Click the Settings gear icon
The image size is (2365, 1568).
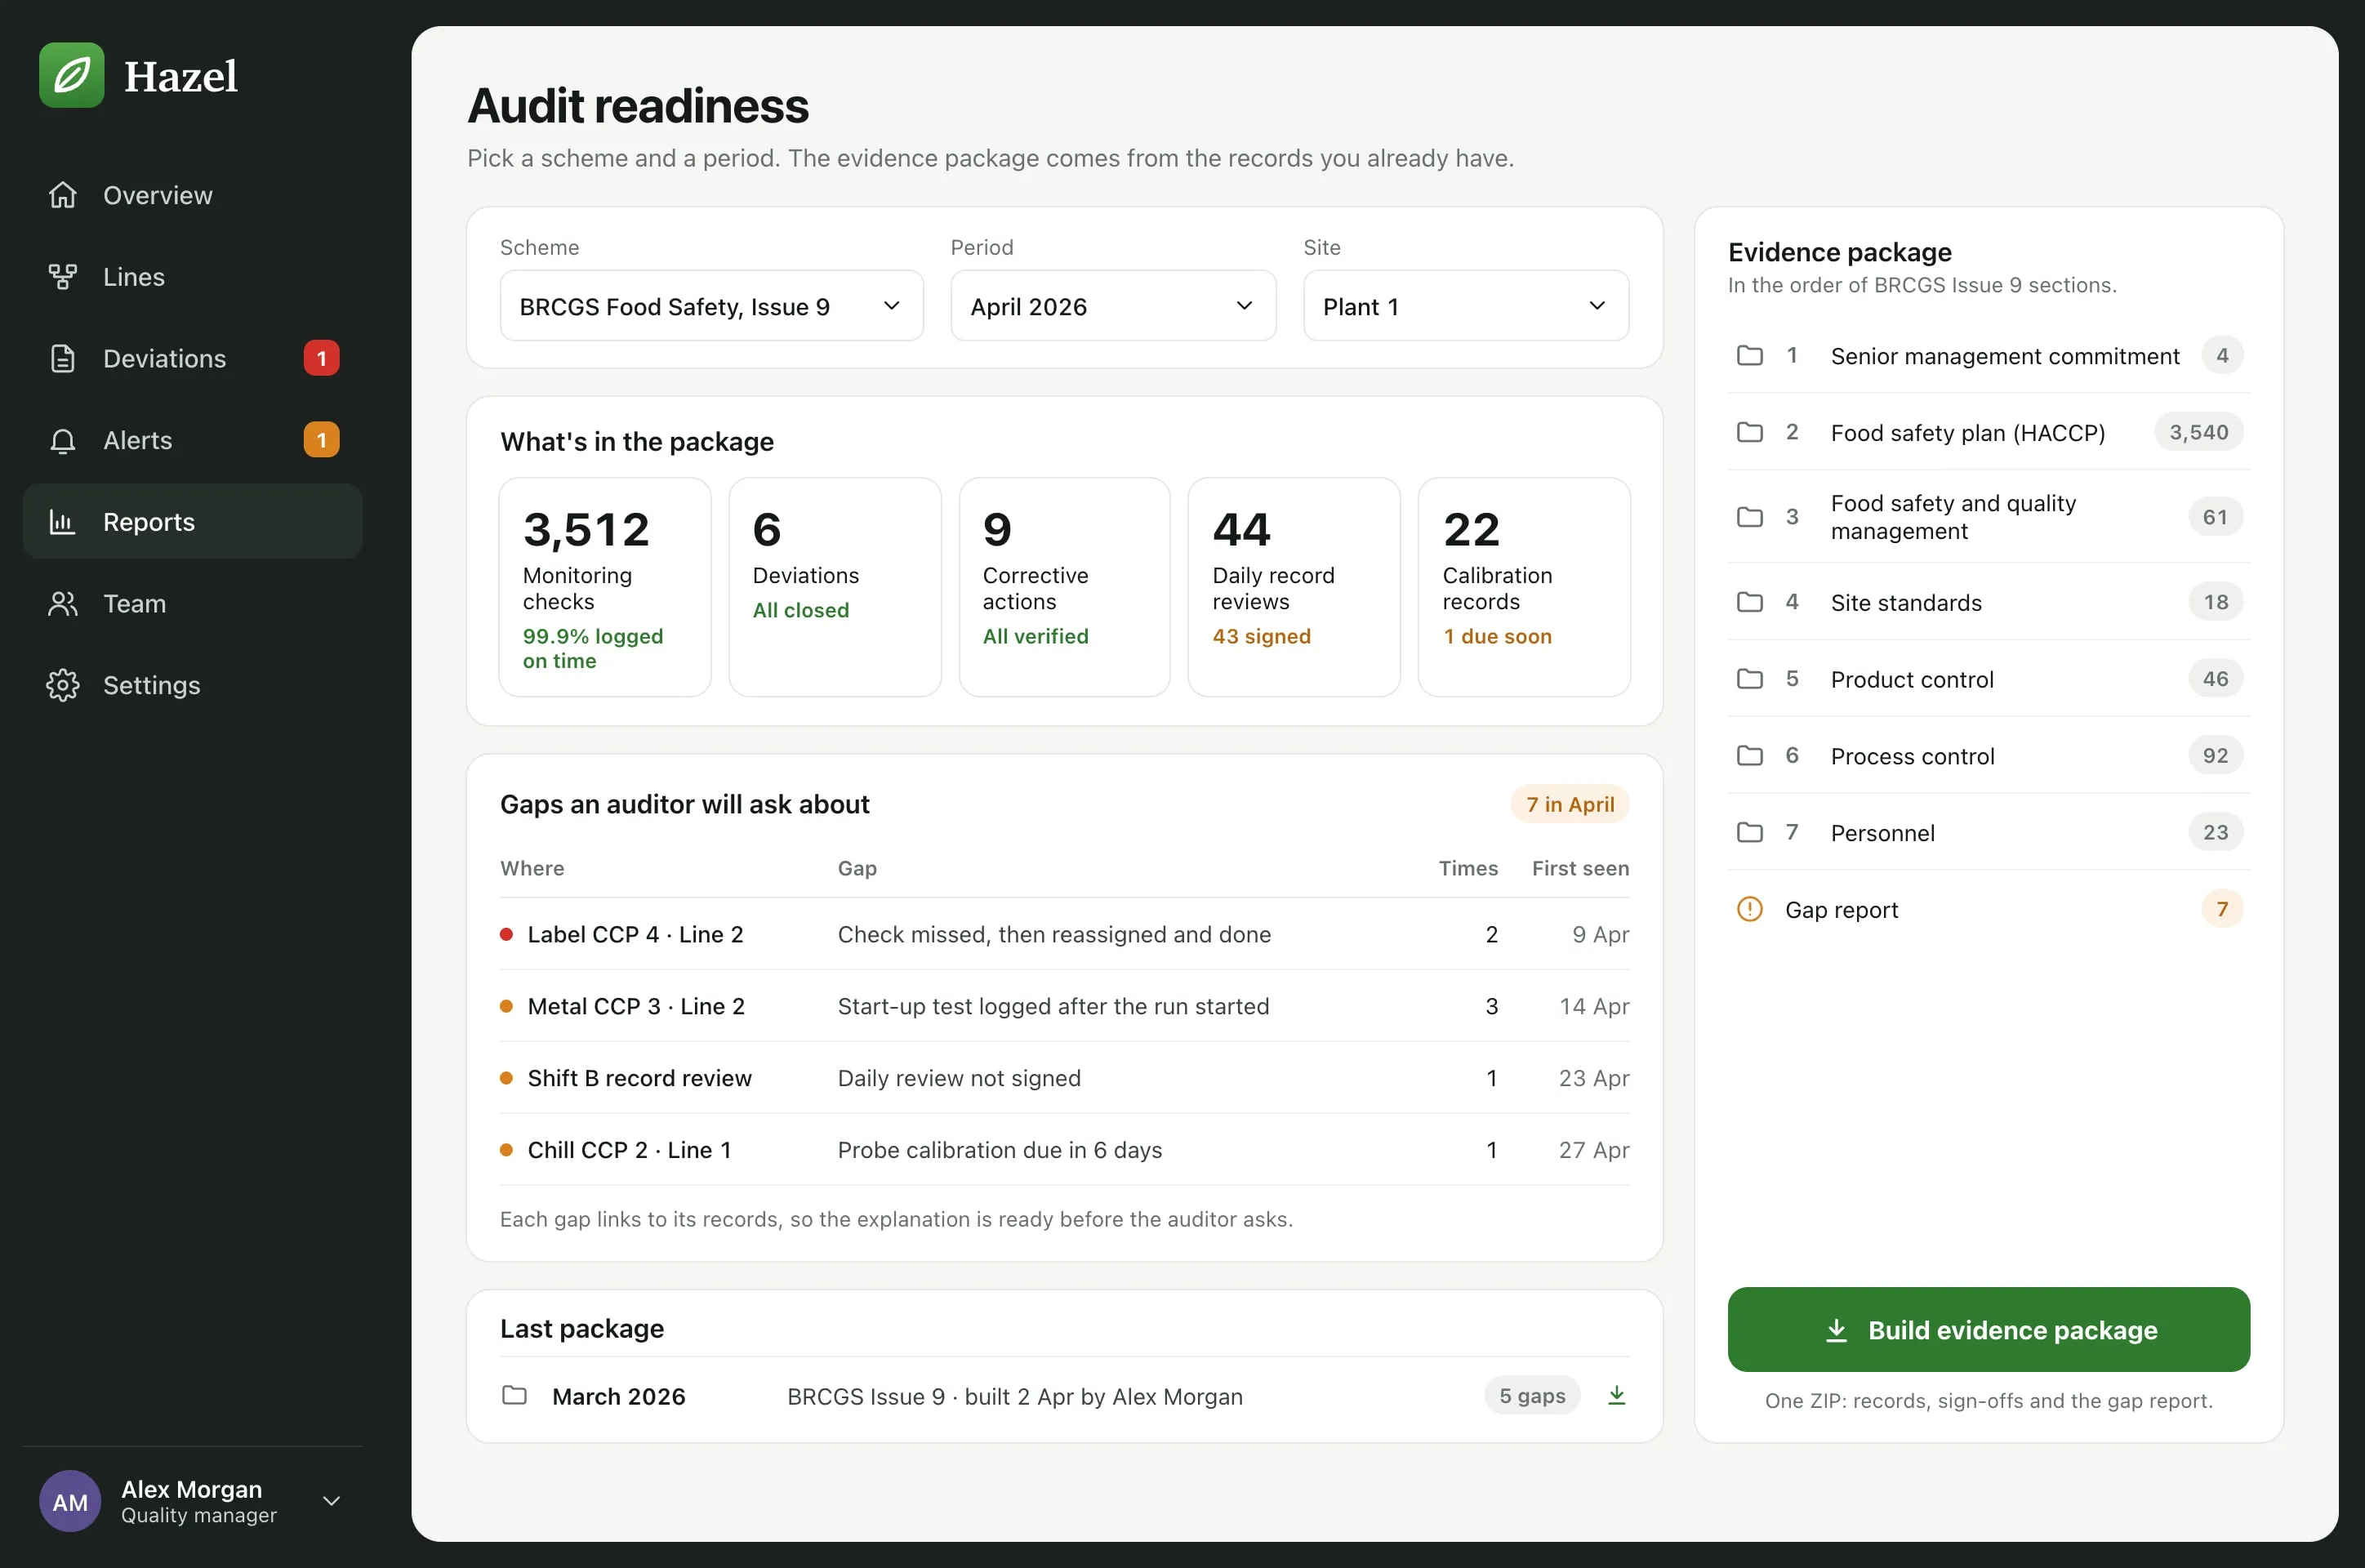[x=62, y=685]
